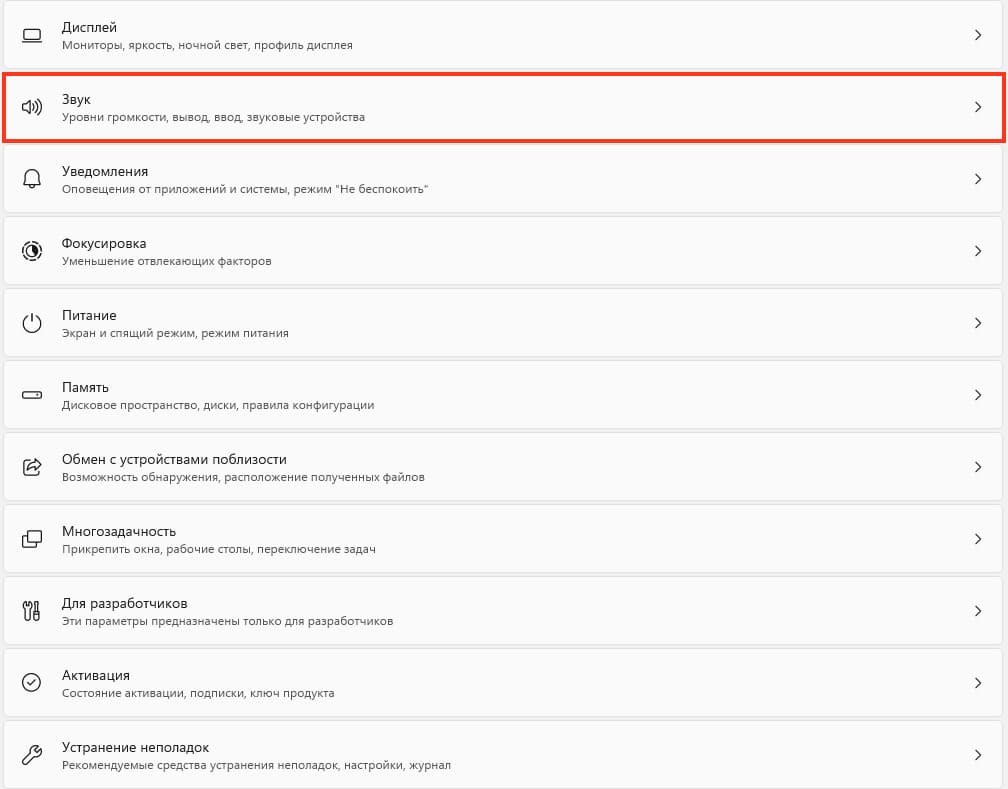Click the Память storage drive icon
Image resolution: width=1008 pixels, height=789 pixels.
(32, 395)
